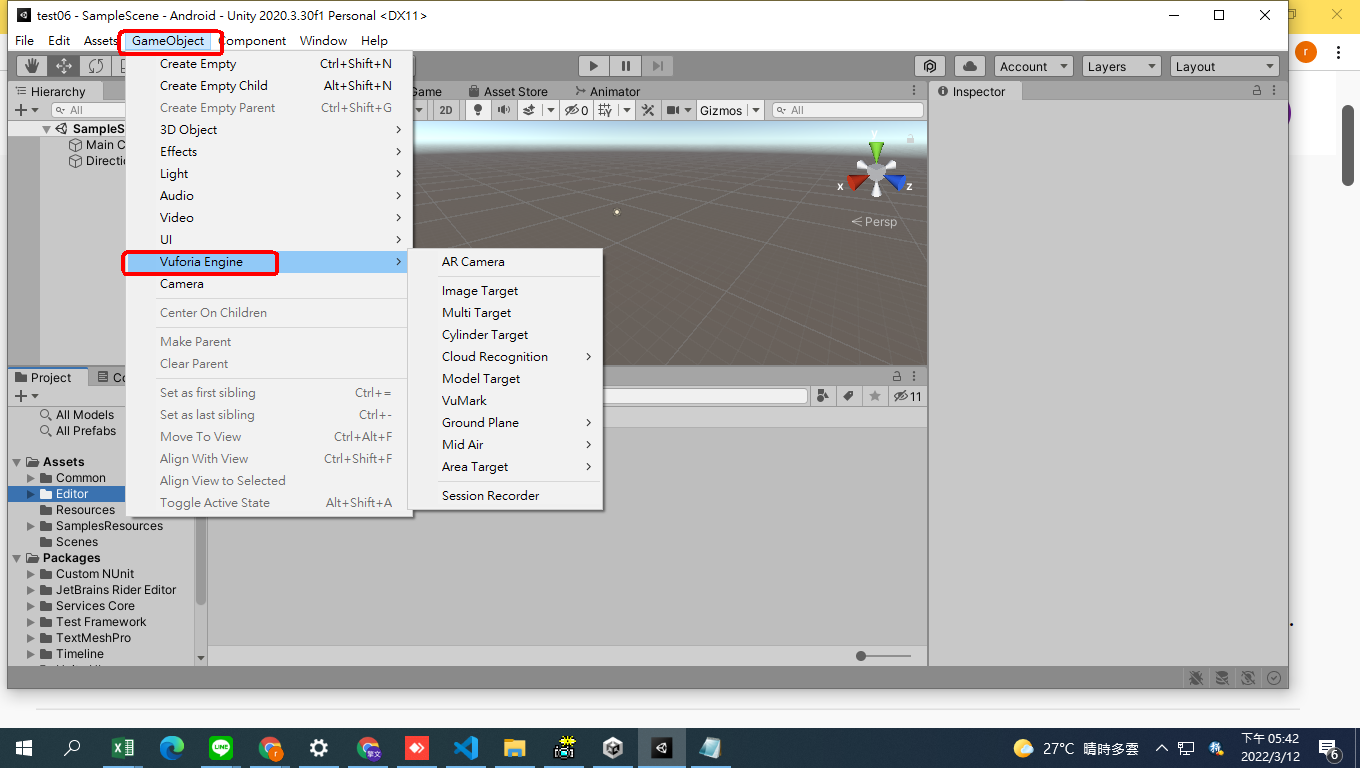Toggle Persp projection label
Viewport: 1360px width, 768px height.
pos(875,222)
